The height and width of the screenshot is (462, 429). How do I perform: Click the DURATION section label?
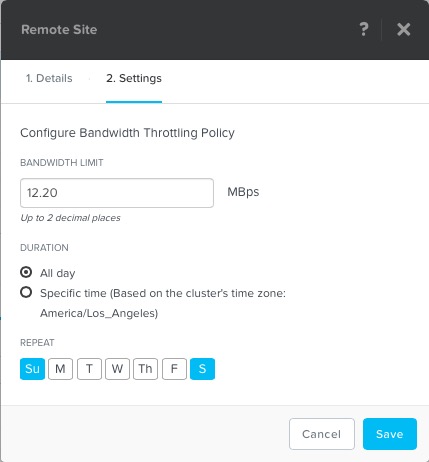44,248
